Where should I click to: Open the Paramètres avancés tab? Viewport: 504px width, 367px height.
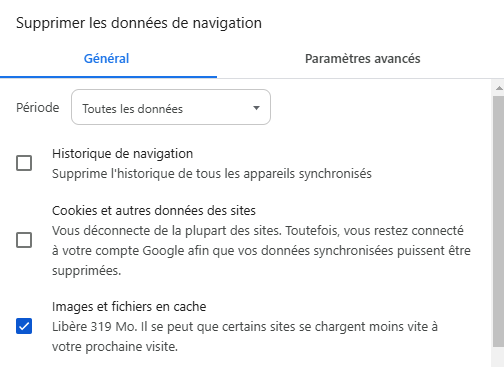coord(362,59)
